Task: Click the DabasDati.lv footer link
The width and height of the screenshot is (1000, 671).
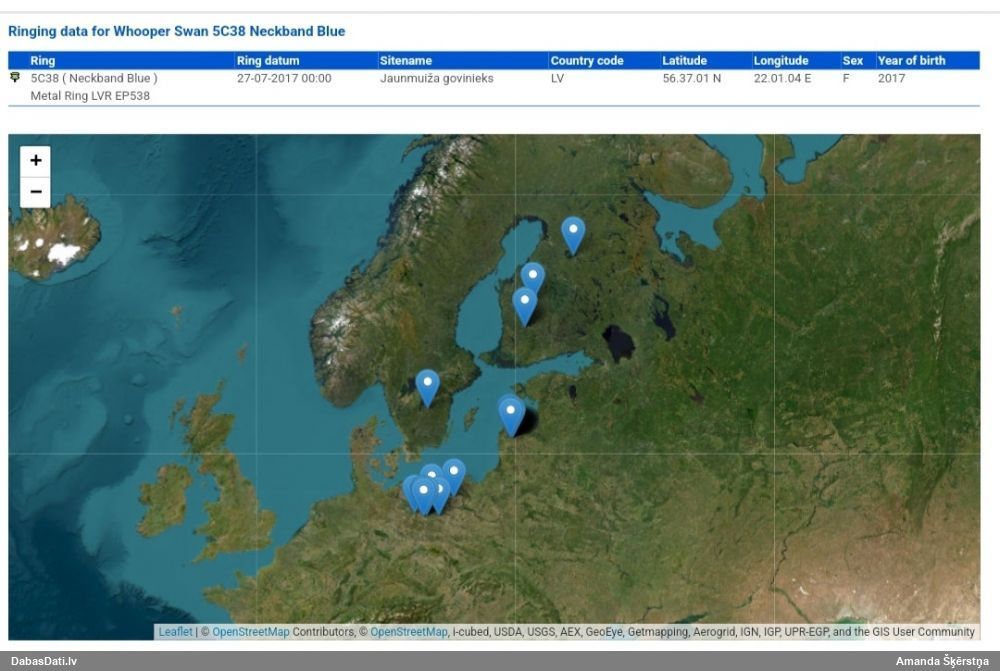Action: (x=43, y=661)
